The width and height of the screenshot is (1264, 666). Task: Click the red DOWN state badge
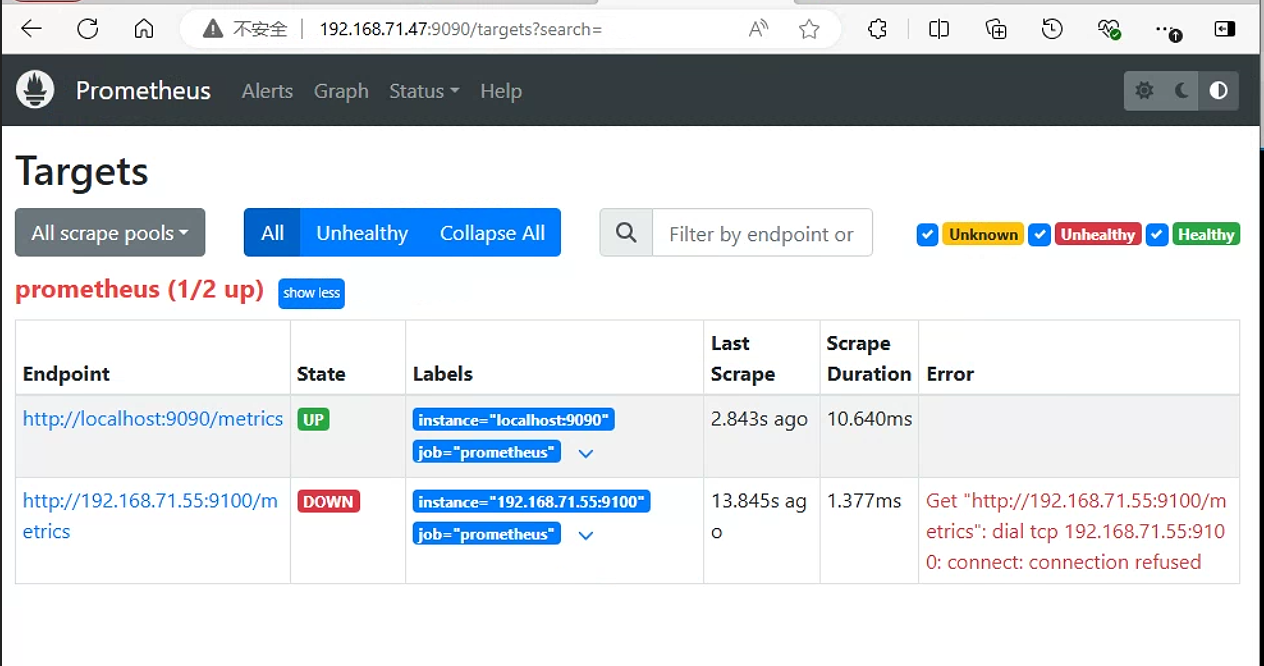328,501
